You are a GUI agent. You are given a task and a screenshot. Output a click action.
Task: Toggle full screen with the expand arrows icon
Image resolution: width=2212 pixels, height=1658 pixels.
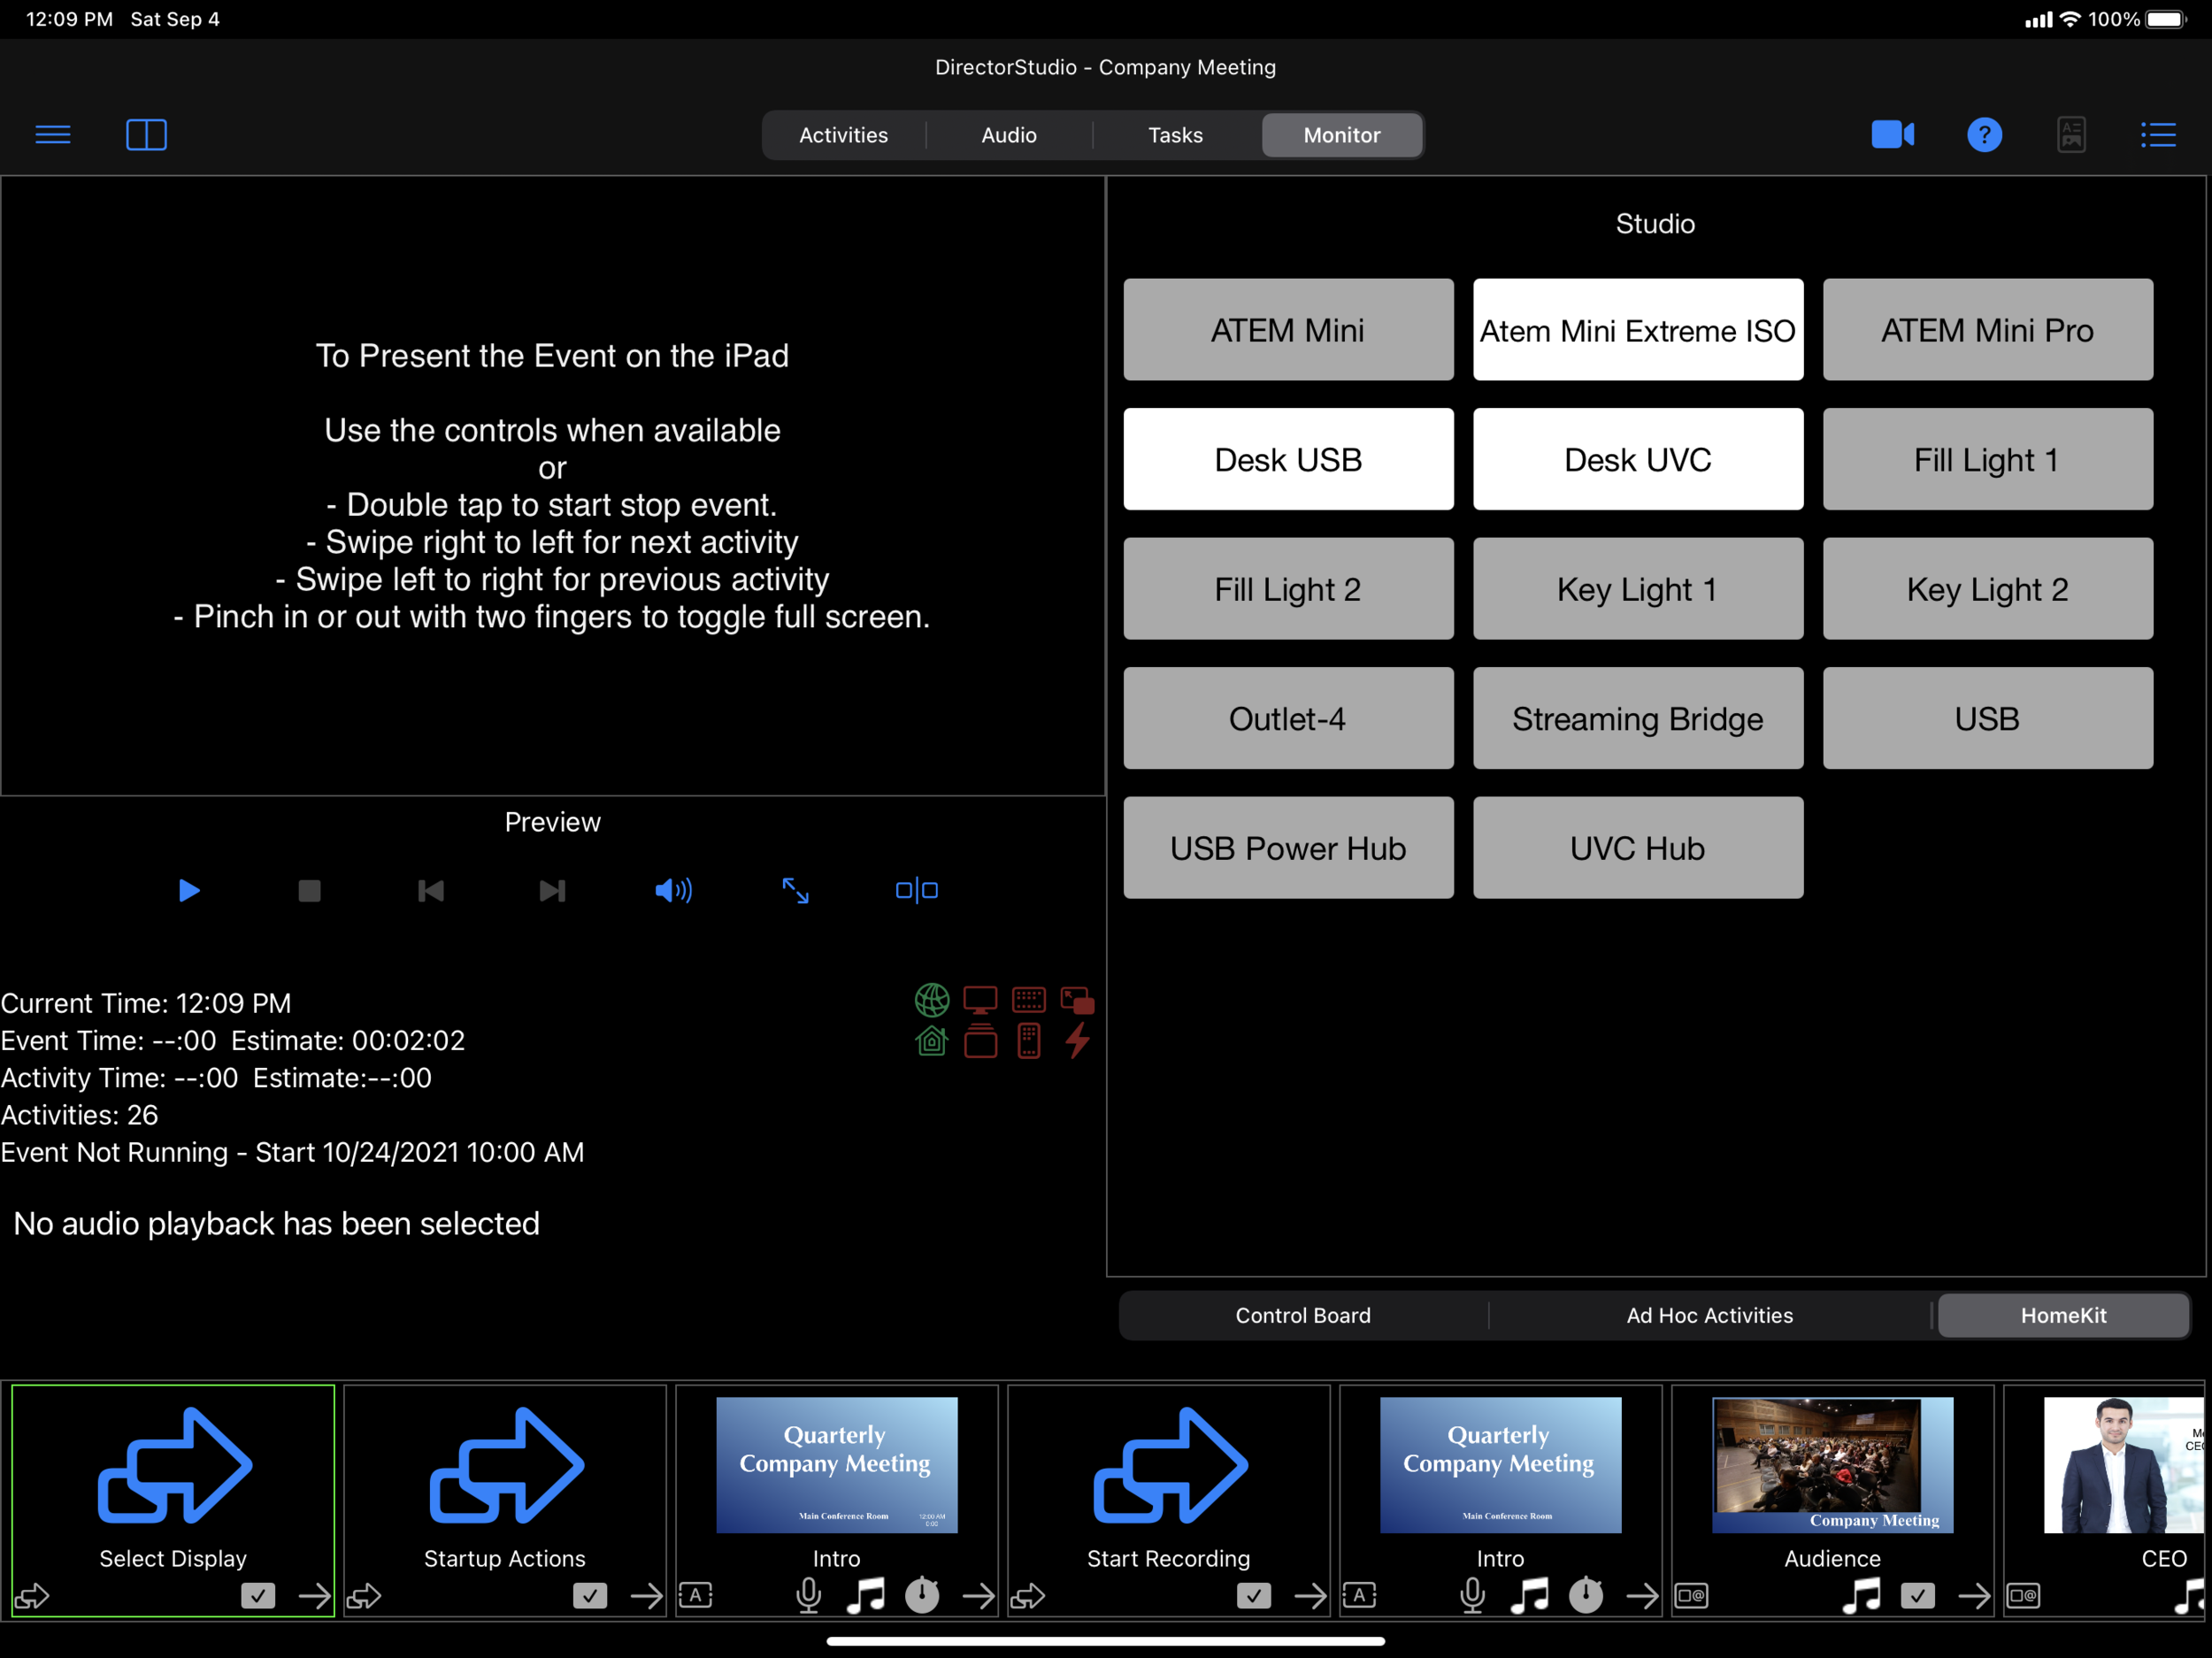click(795, 890)
